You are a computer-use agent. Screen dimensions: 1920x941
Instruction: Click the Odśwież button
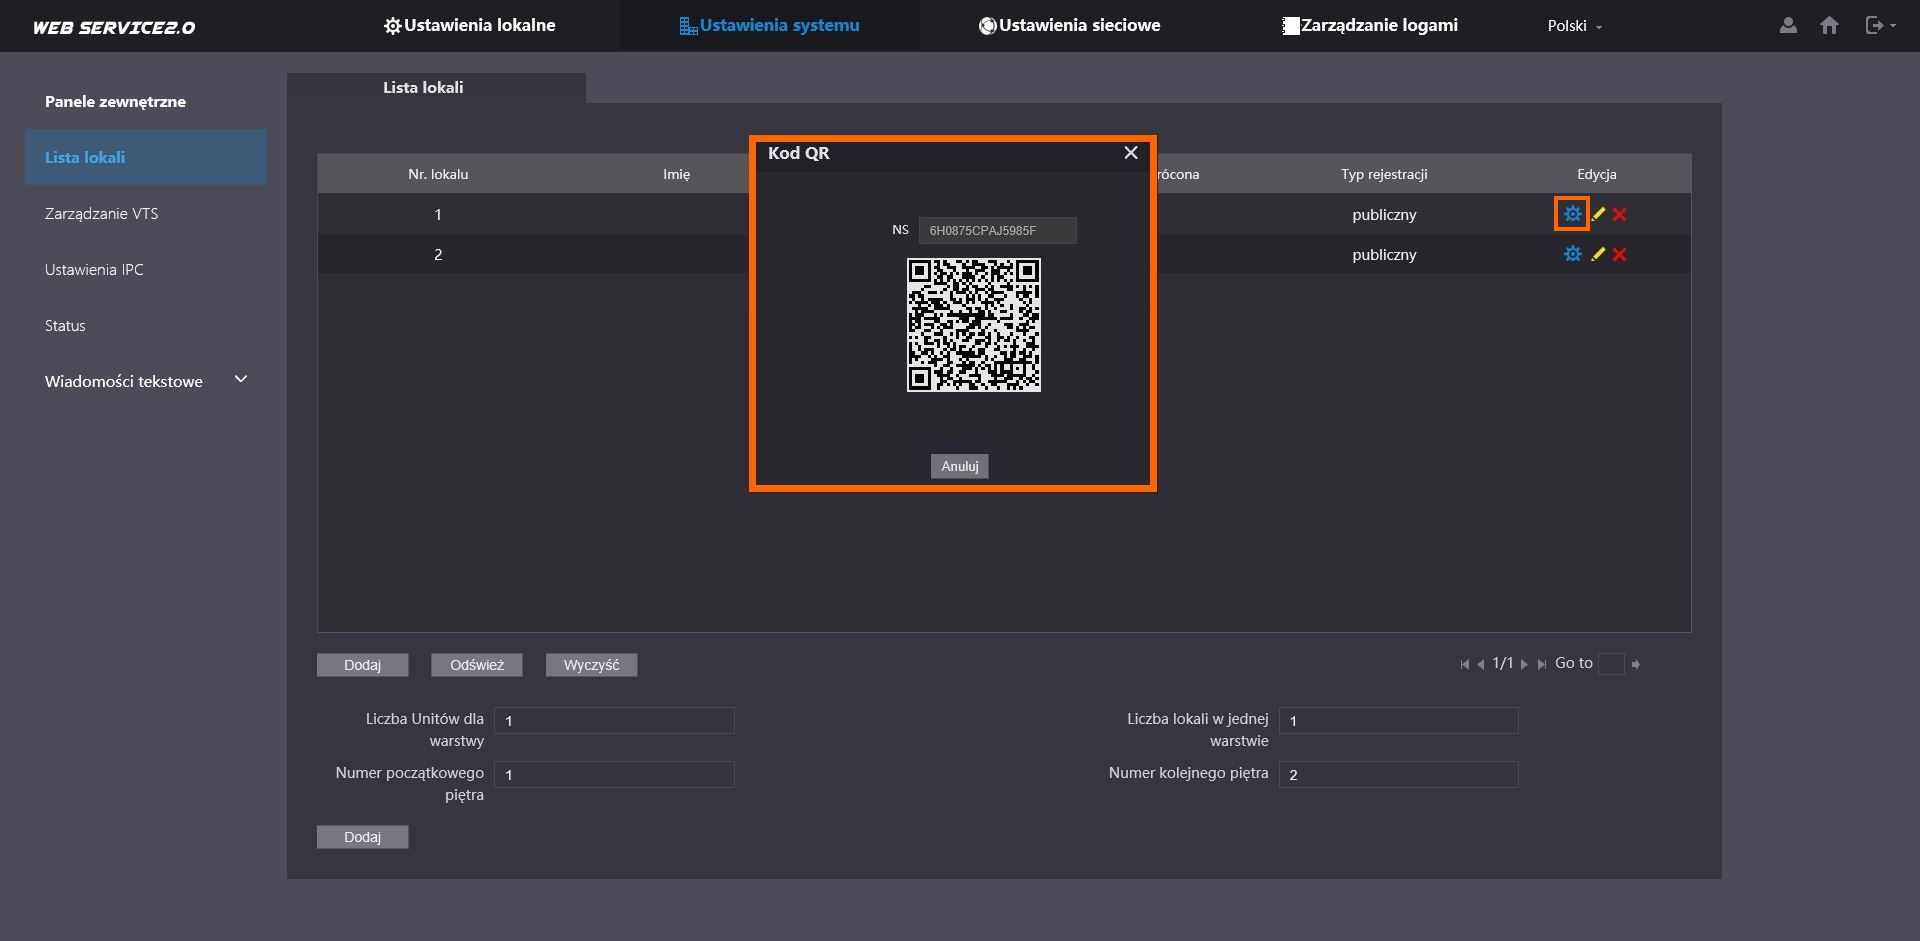click(x=477, y=665)
